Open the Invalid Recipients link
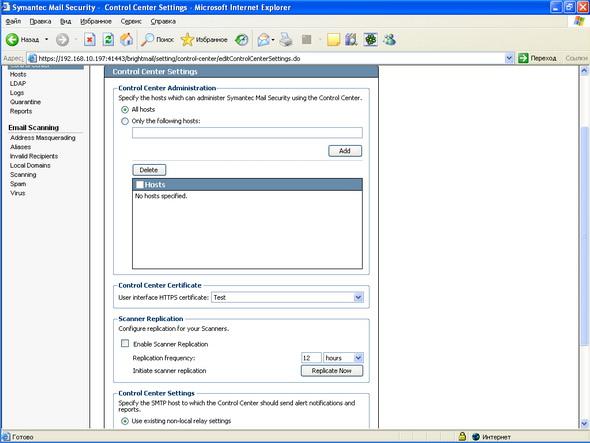The width and height of the screenshot is (590, 443). click(34, 156)
